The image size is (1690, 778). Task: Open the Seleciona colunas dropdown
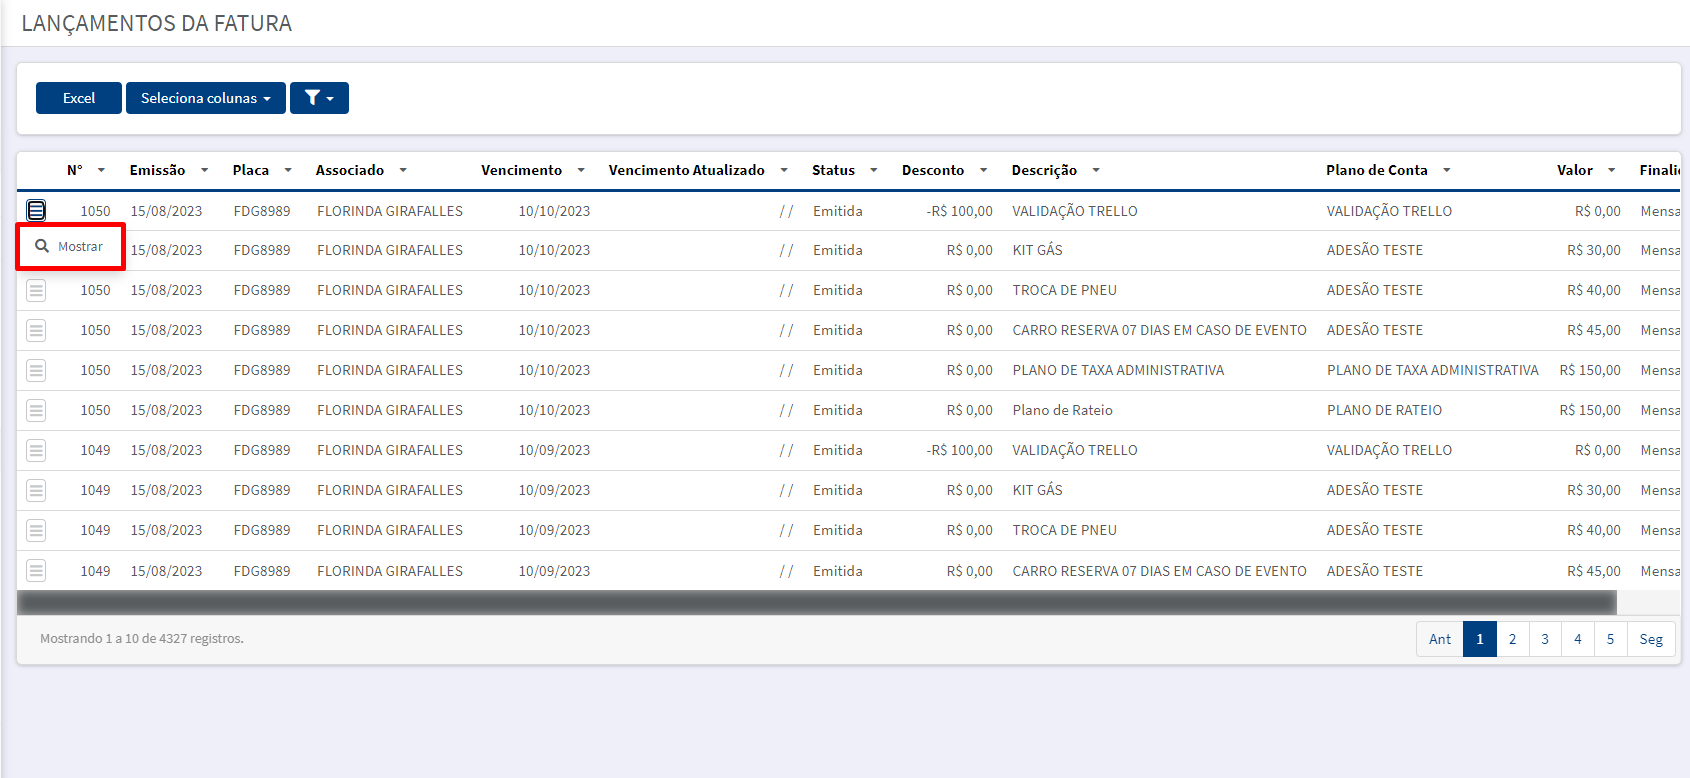point(206,98)
